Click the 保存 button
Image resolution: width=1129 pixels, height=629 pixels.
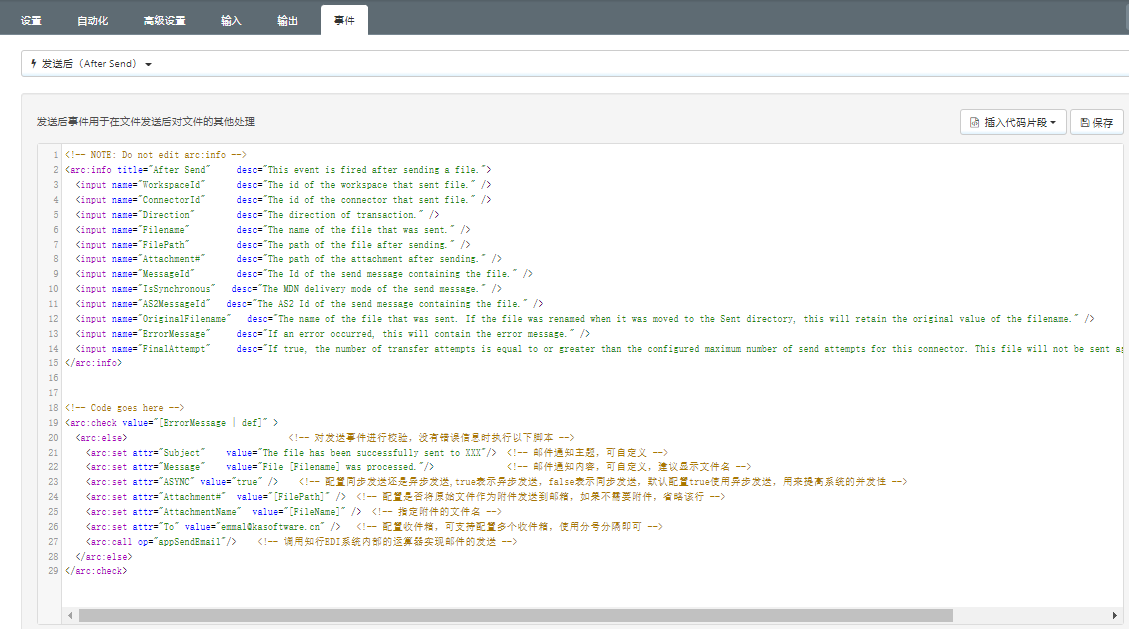tap(1097, 122)
